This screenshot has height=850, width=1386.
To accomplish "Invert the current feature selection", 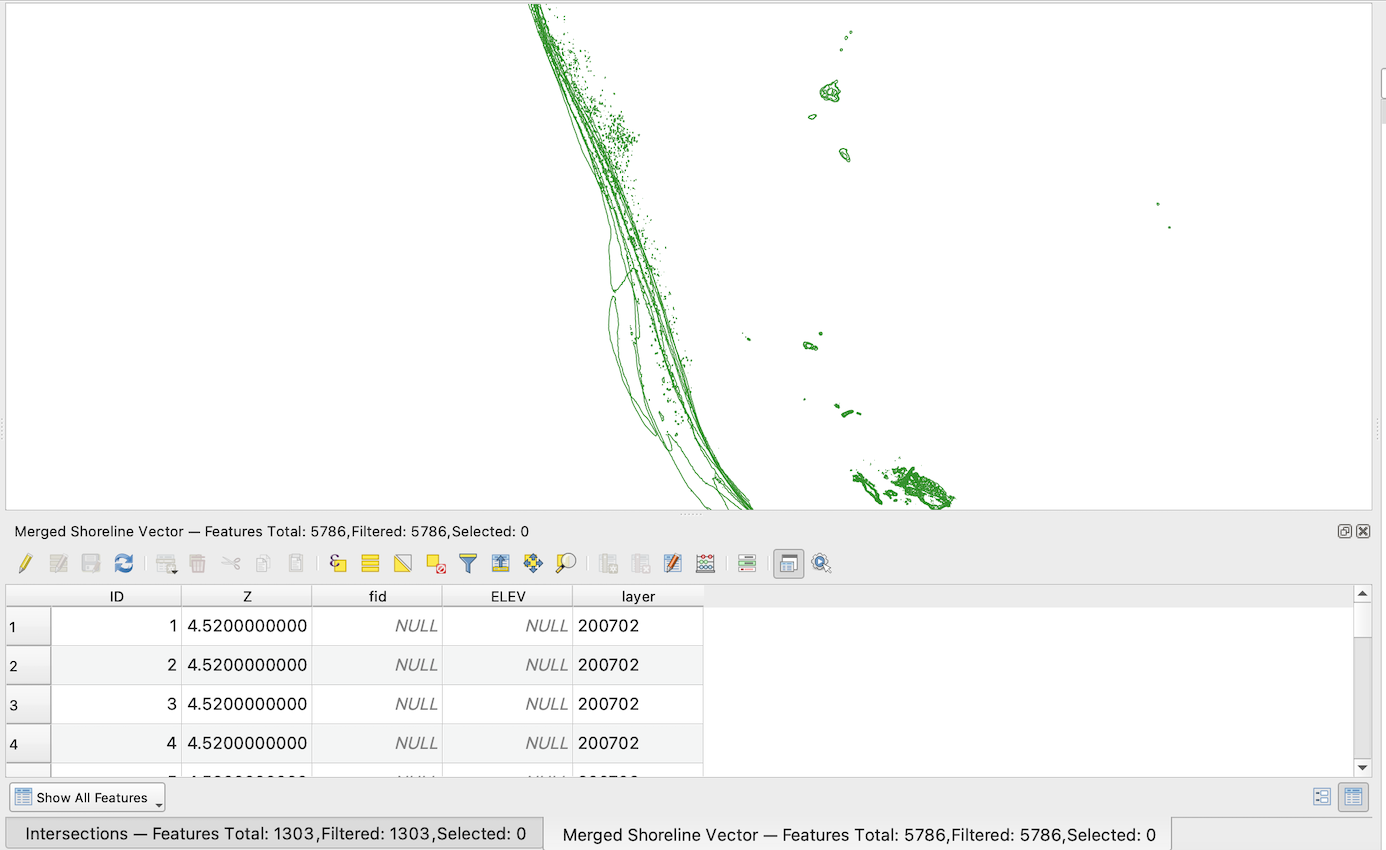I will (401, 563).
